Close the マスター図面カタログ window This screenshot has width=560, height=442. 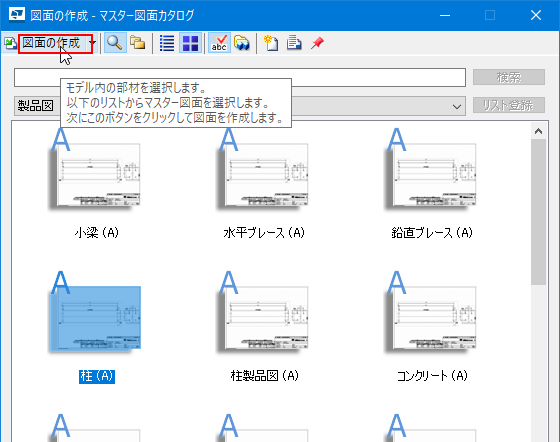pyautogui.click(x=536, y=15)
